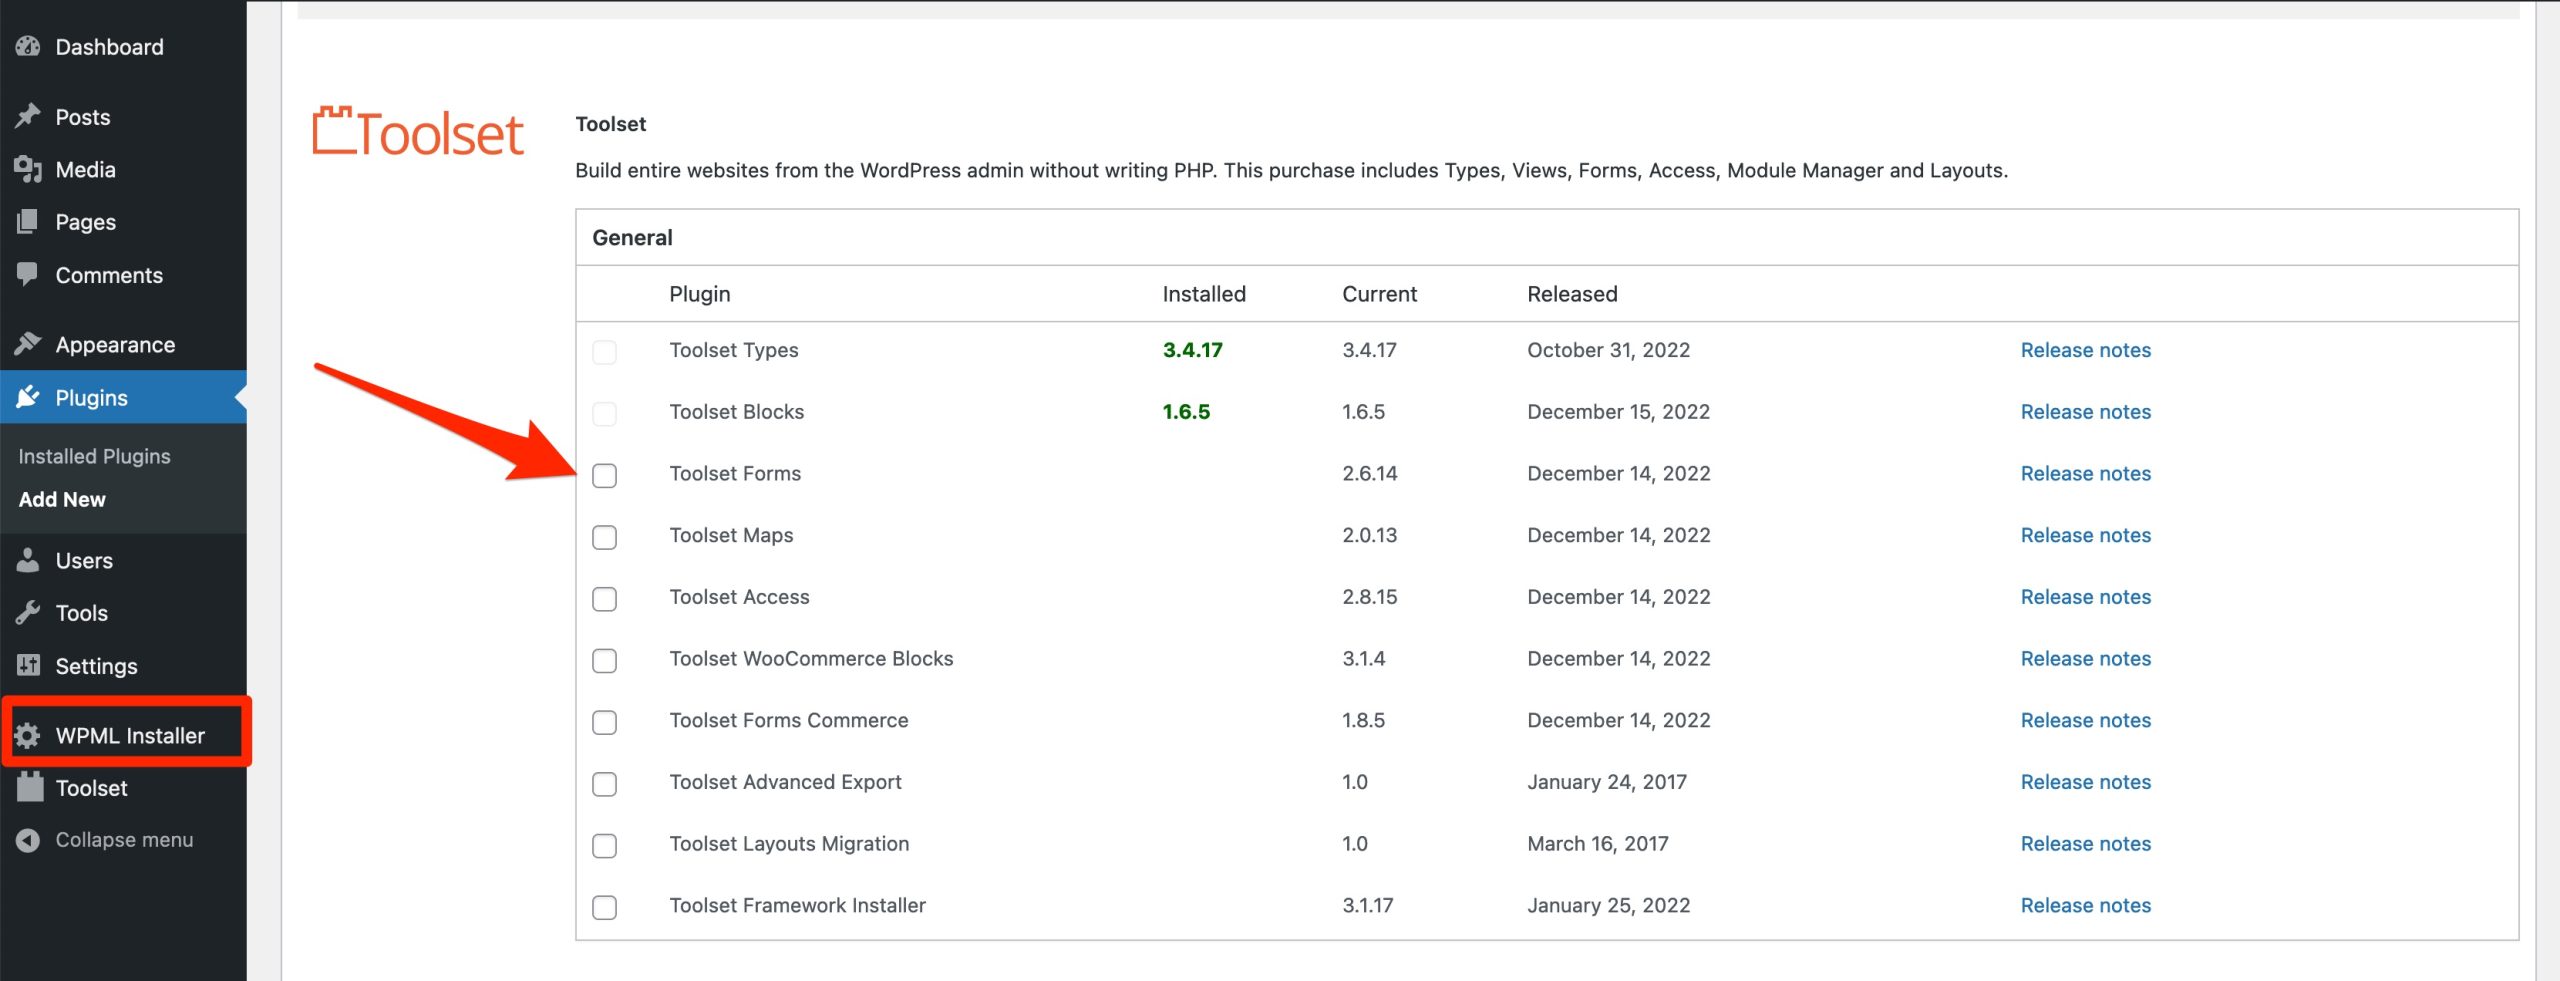Screen dimensions: 2560x981
Task: Check the Toolset Forms checkbox
Action: click(x=604, y=475)
